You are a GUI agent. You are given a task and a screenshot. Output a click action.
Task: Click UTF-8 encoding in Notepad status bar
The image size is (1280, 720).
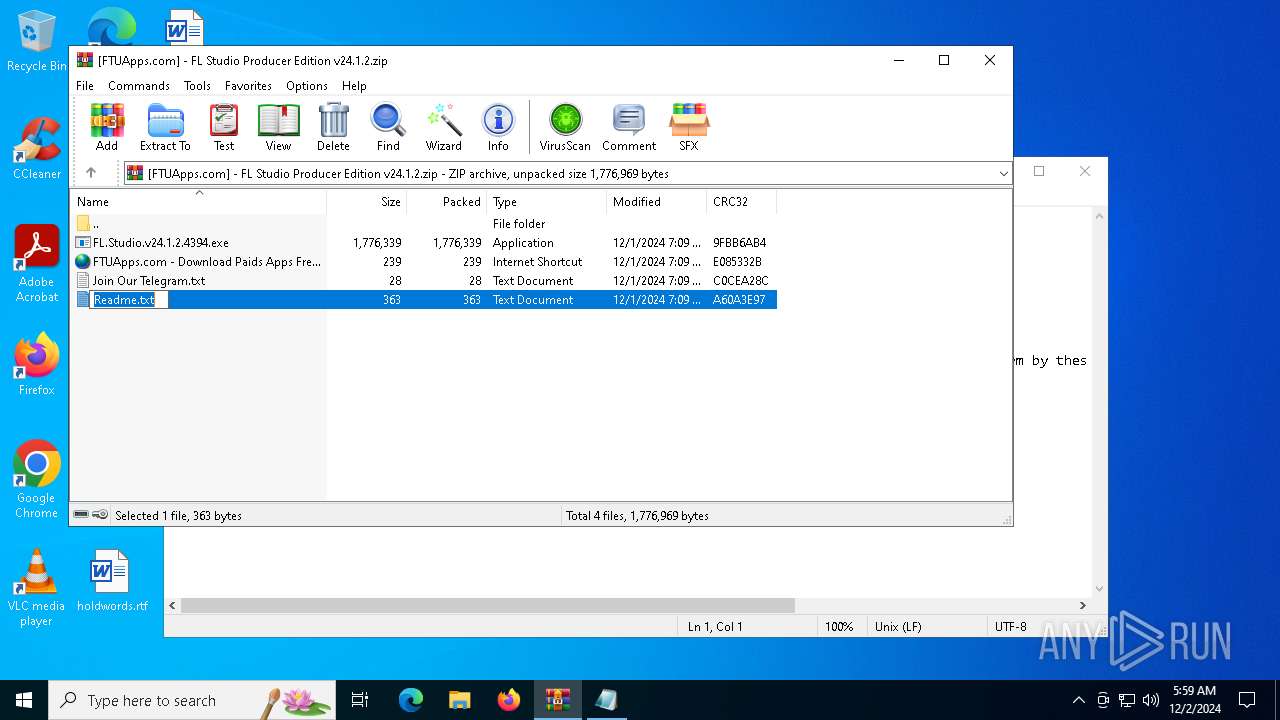(1010, 627)
